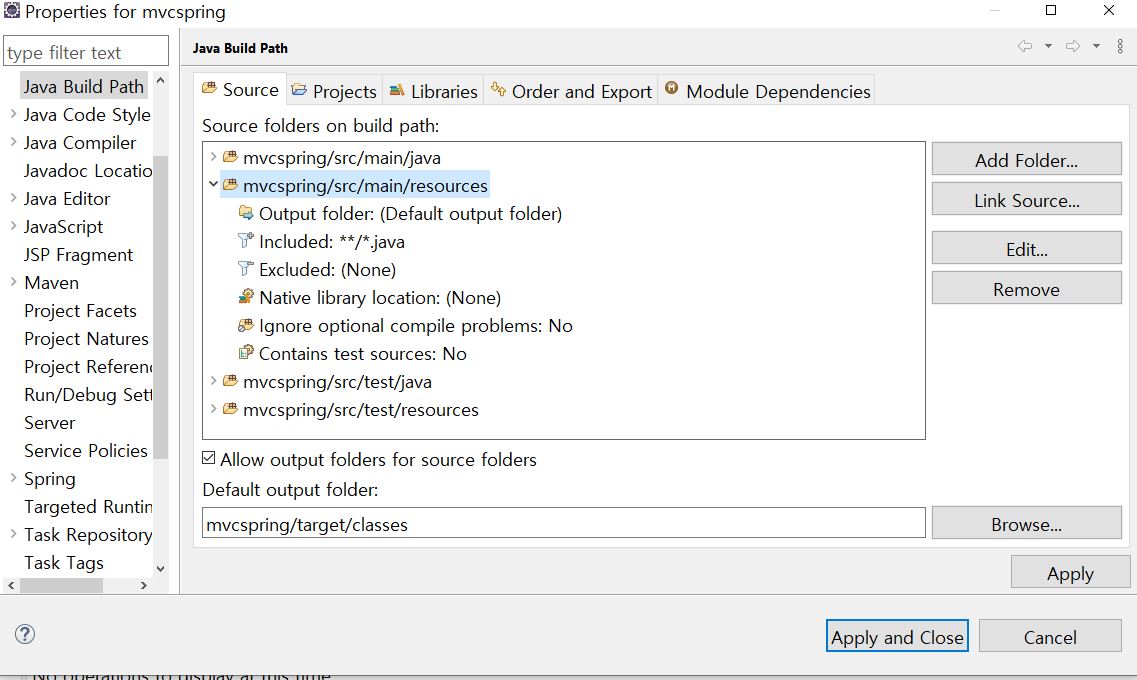Expand the mvcspring/src/test/resources node
The height and width of the screenshot is (680, 1137).
(x=213, y=408)
